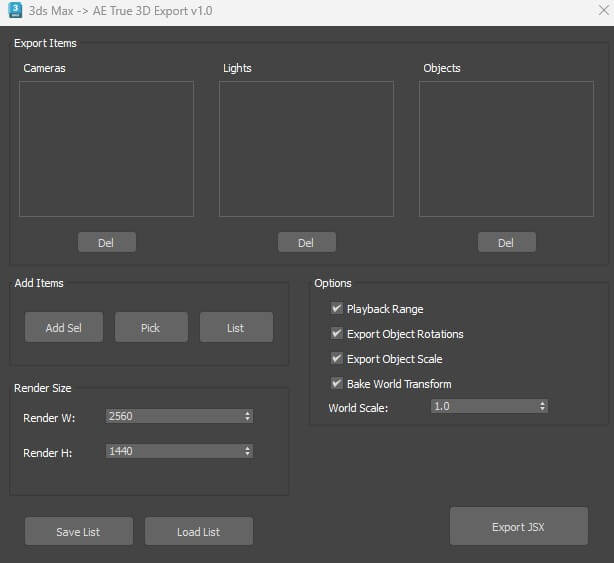Click the 3ds Max app icon in title bar

[x=15, y=10]
